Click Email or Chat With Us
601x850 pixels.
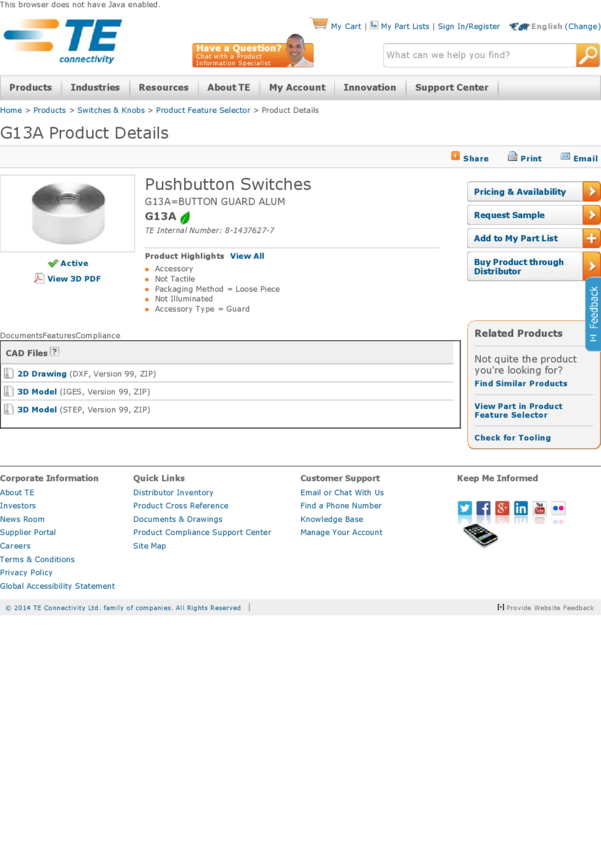342,492
